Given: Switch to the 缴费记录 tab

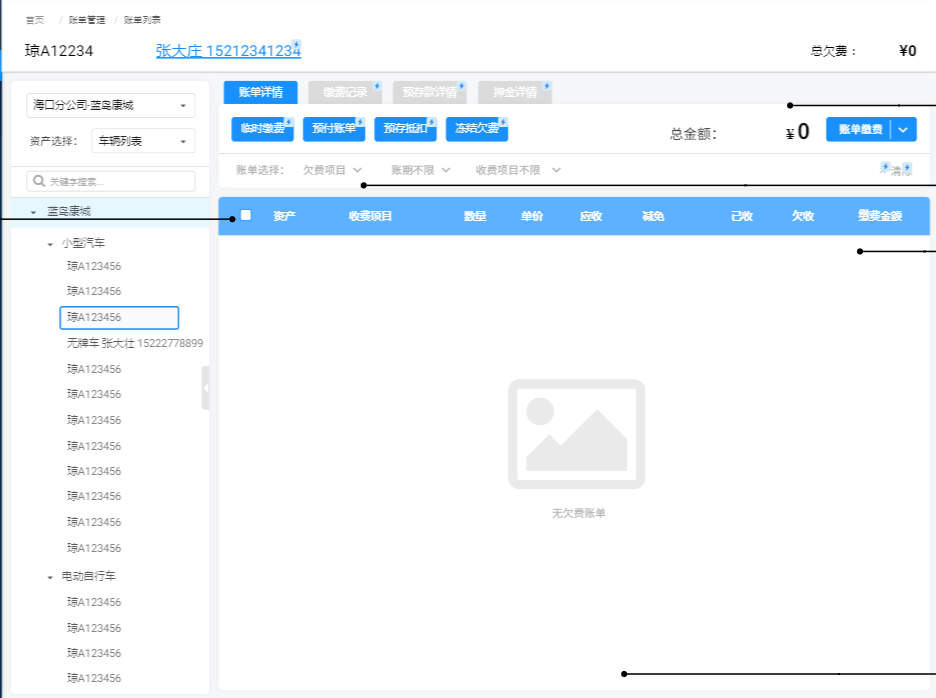Looking at the screenshot, I should click(x=344, y=93).
